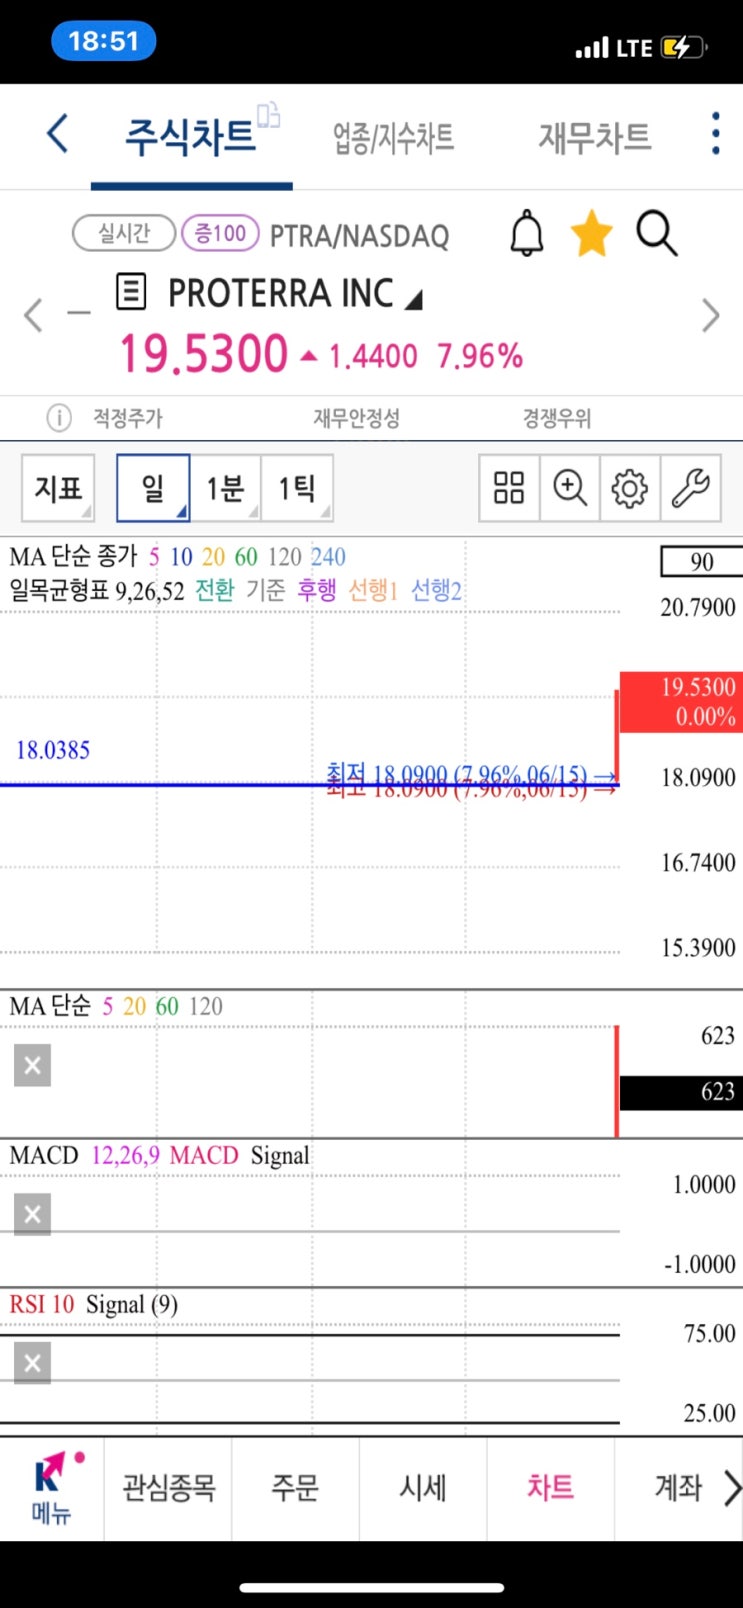
Task: Open the K 메뉴 main menu
Action: click(52, 1488)
